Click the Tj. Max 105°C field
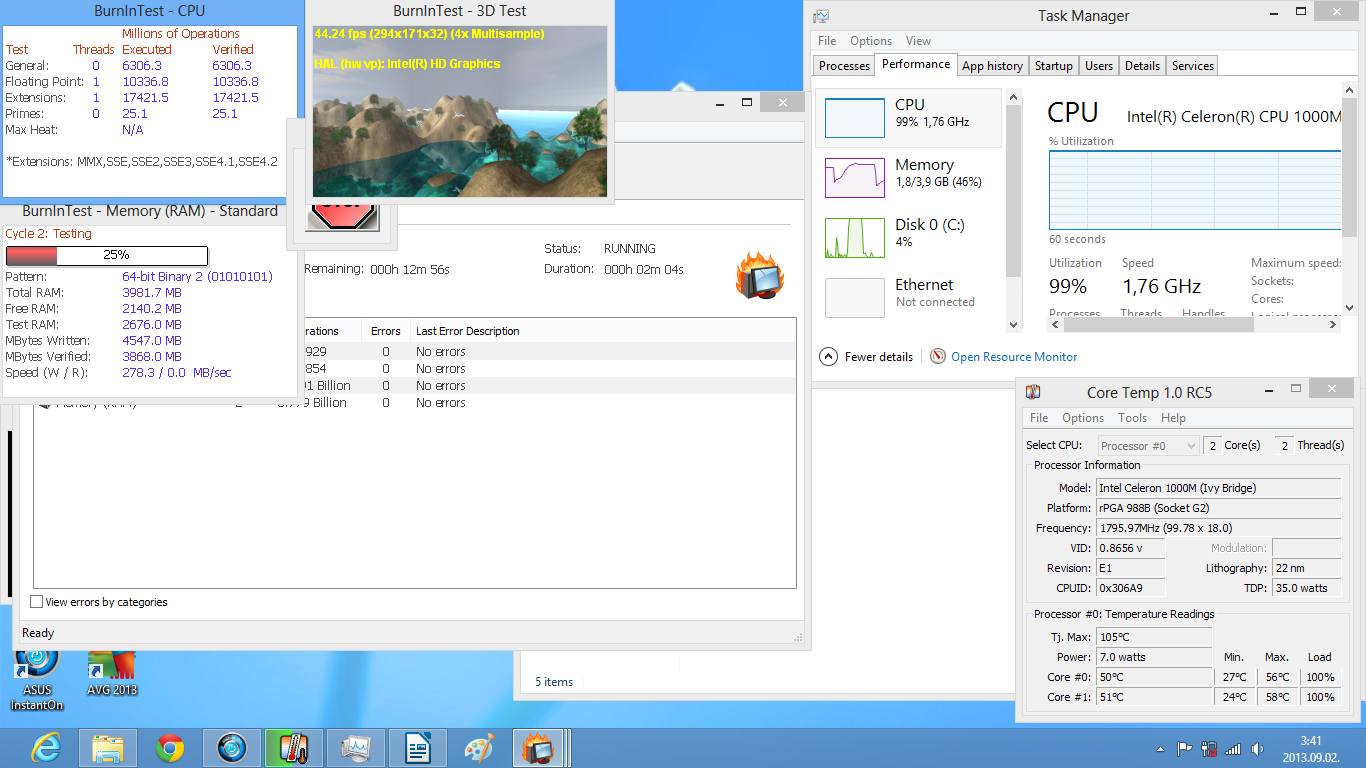This screenshot has width=1366, height=768. pyautogui.click(x=1154, y=637)
